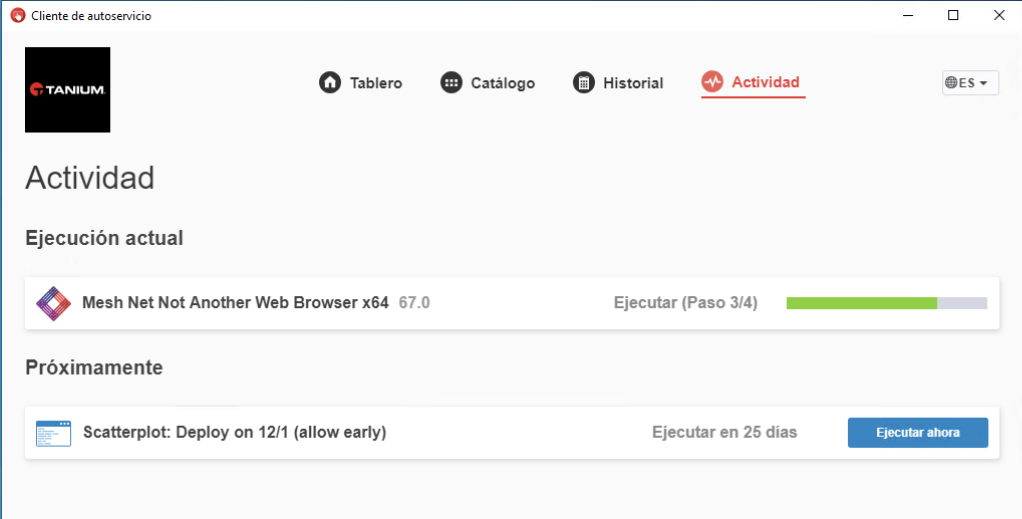
Task: Click the Actividad pulse icon
Action: [712, 83]
